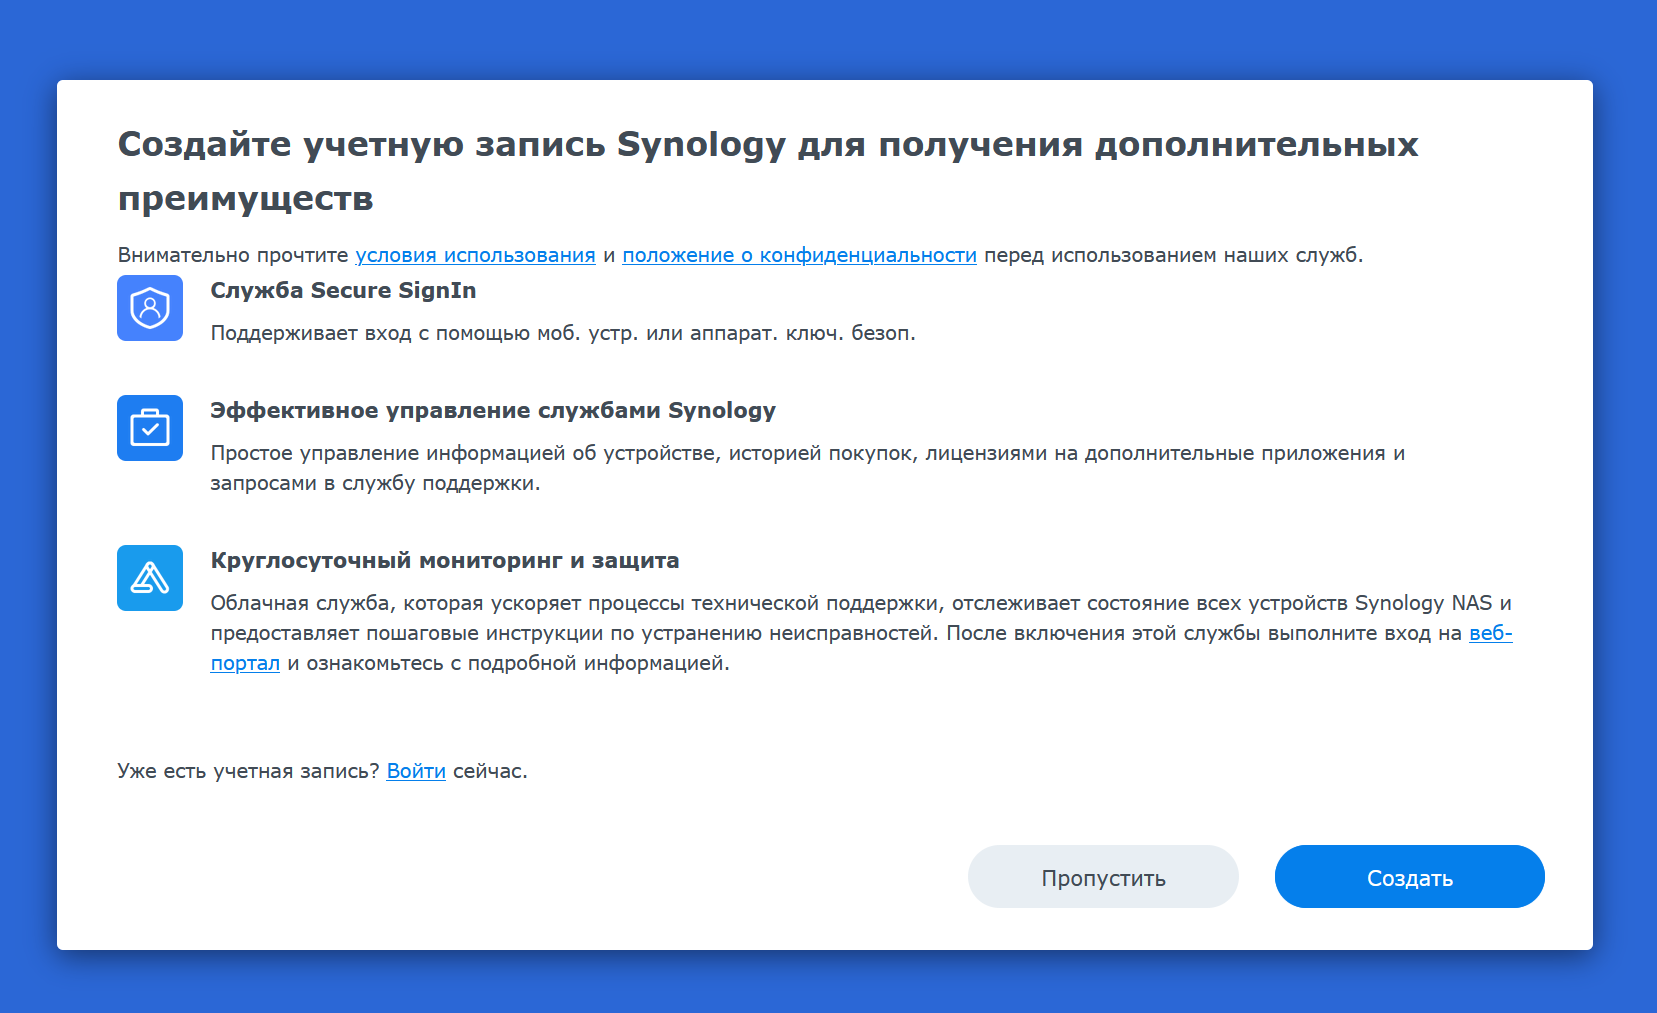Viewport: 1657px width, 1013px height.
Task: Follow the 'веб-портал' hyperlink
Action: [1490, 633]
